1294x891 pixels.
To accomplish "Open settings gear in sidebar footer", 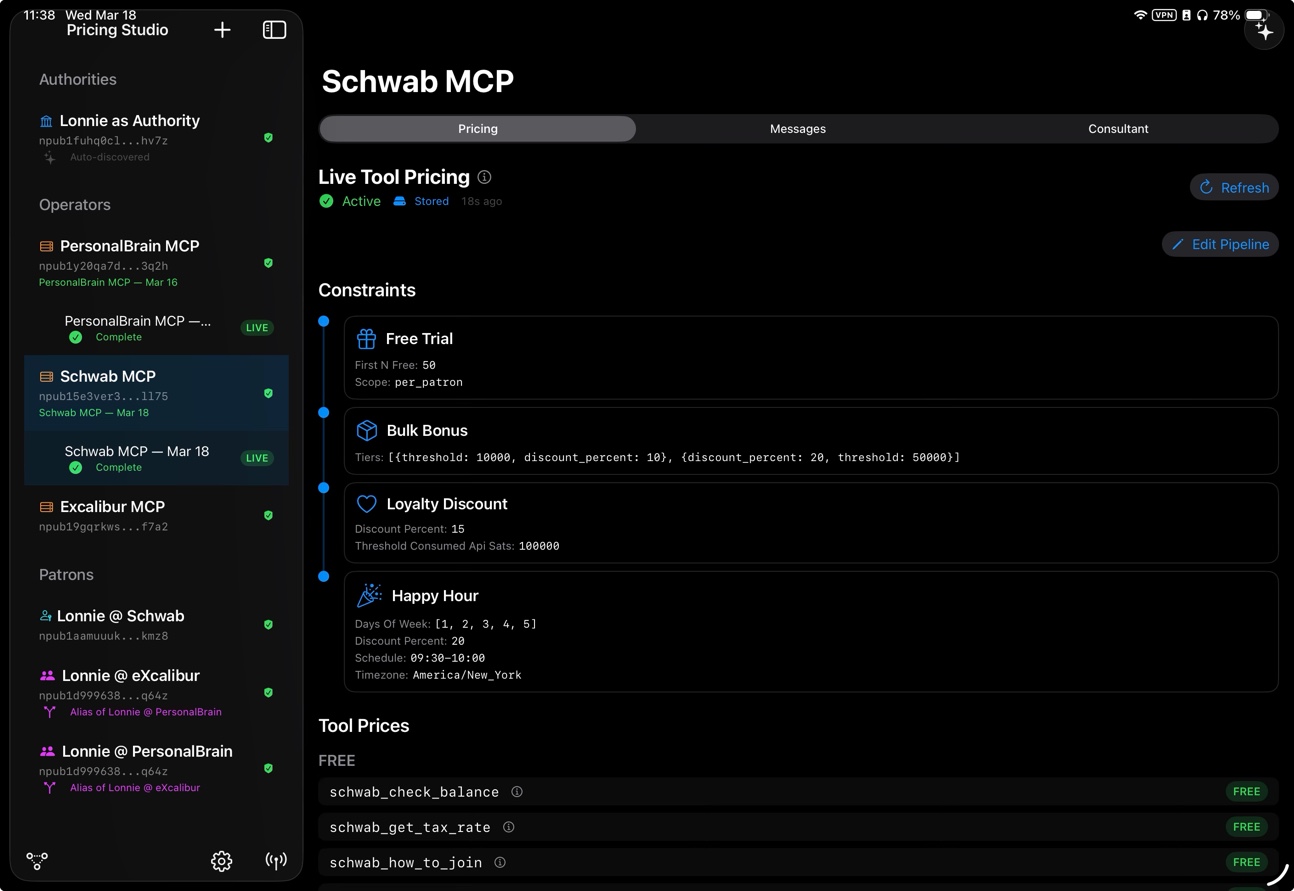I will (x=221, y=860).
